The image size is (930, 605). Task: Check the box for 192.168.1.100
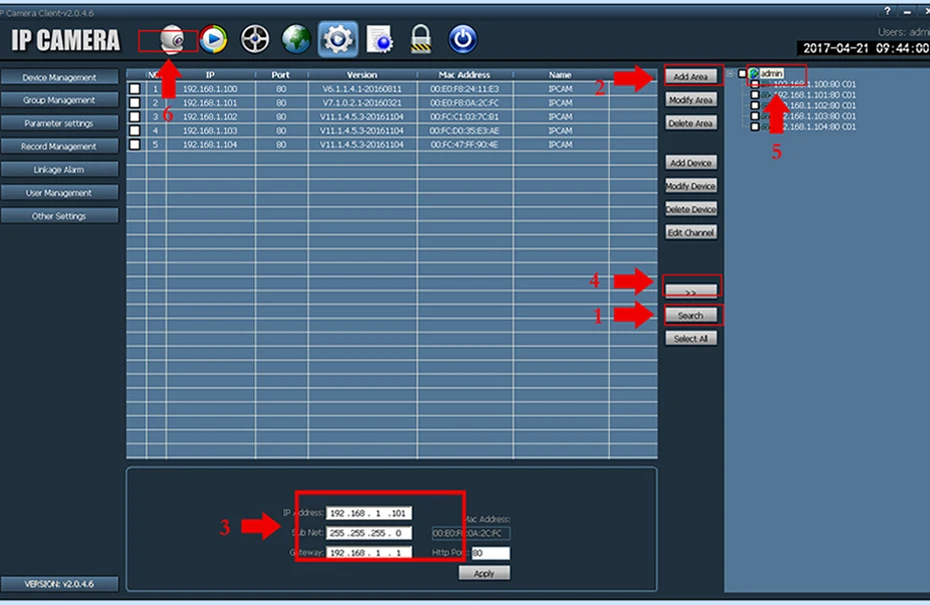[x=135, y=89]
